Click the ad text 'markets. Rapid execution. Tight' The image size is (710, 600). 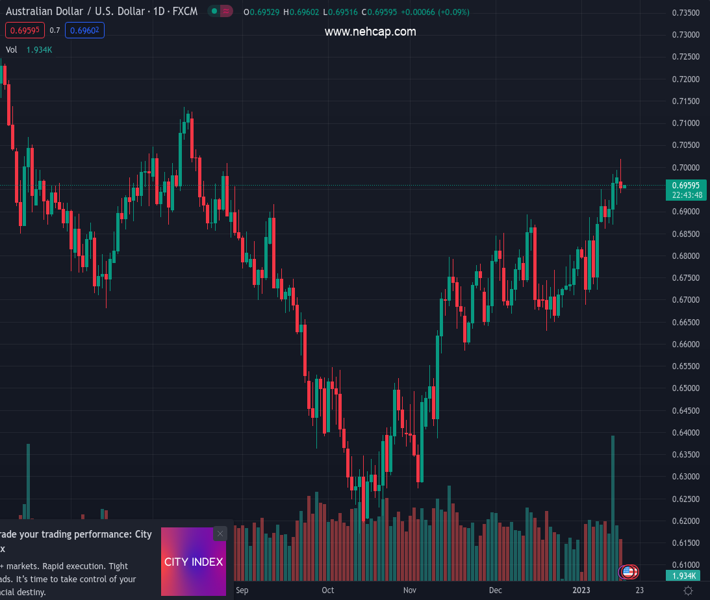[x=67, y=566]
